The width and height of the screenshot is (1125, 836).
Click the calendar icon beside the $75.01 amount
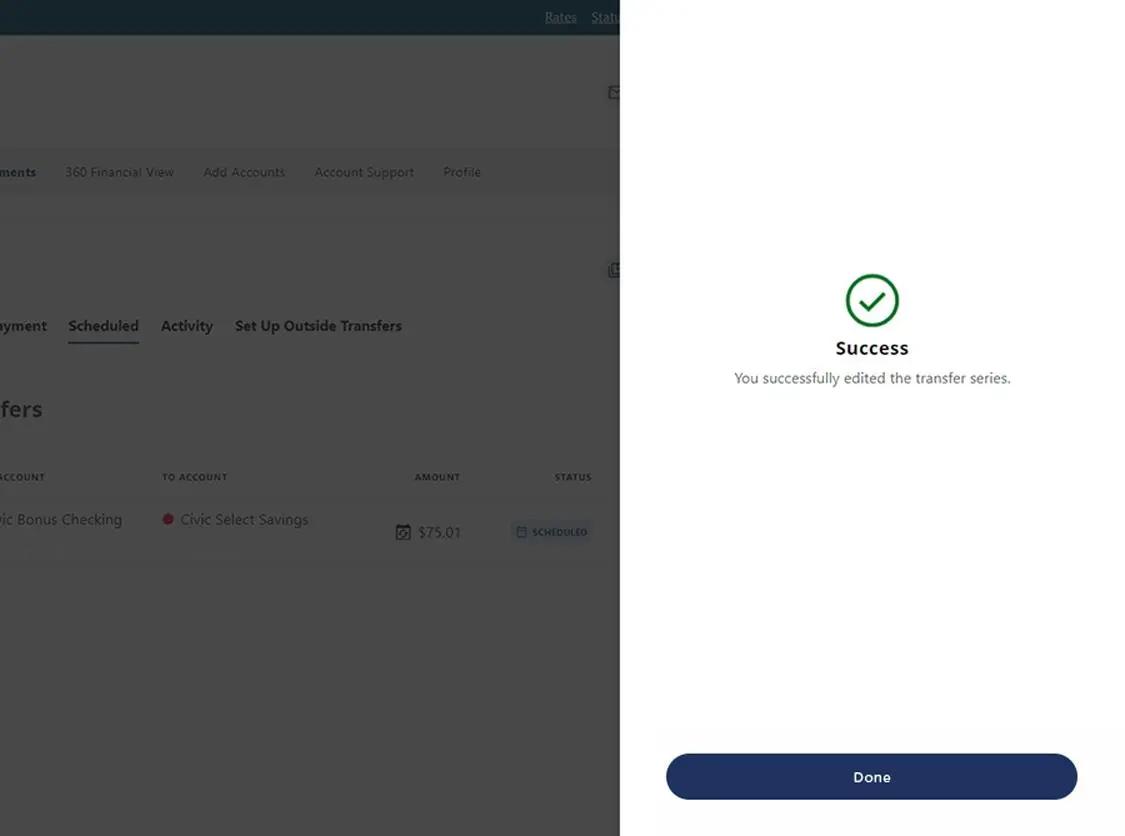pyautogui.click(x=404, y=532)
